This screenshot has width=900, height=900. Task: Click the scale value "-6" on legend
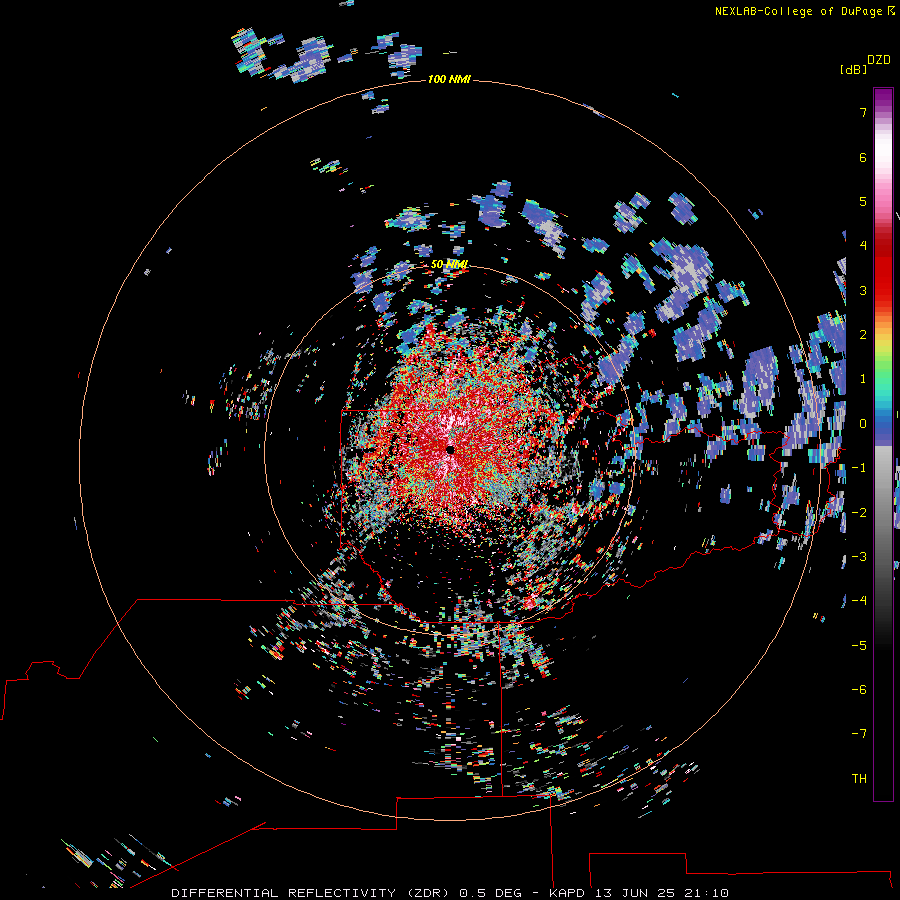859,690
